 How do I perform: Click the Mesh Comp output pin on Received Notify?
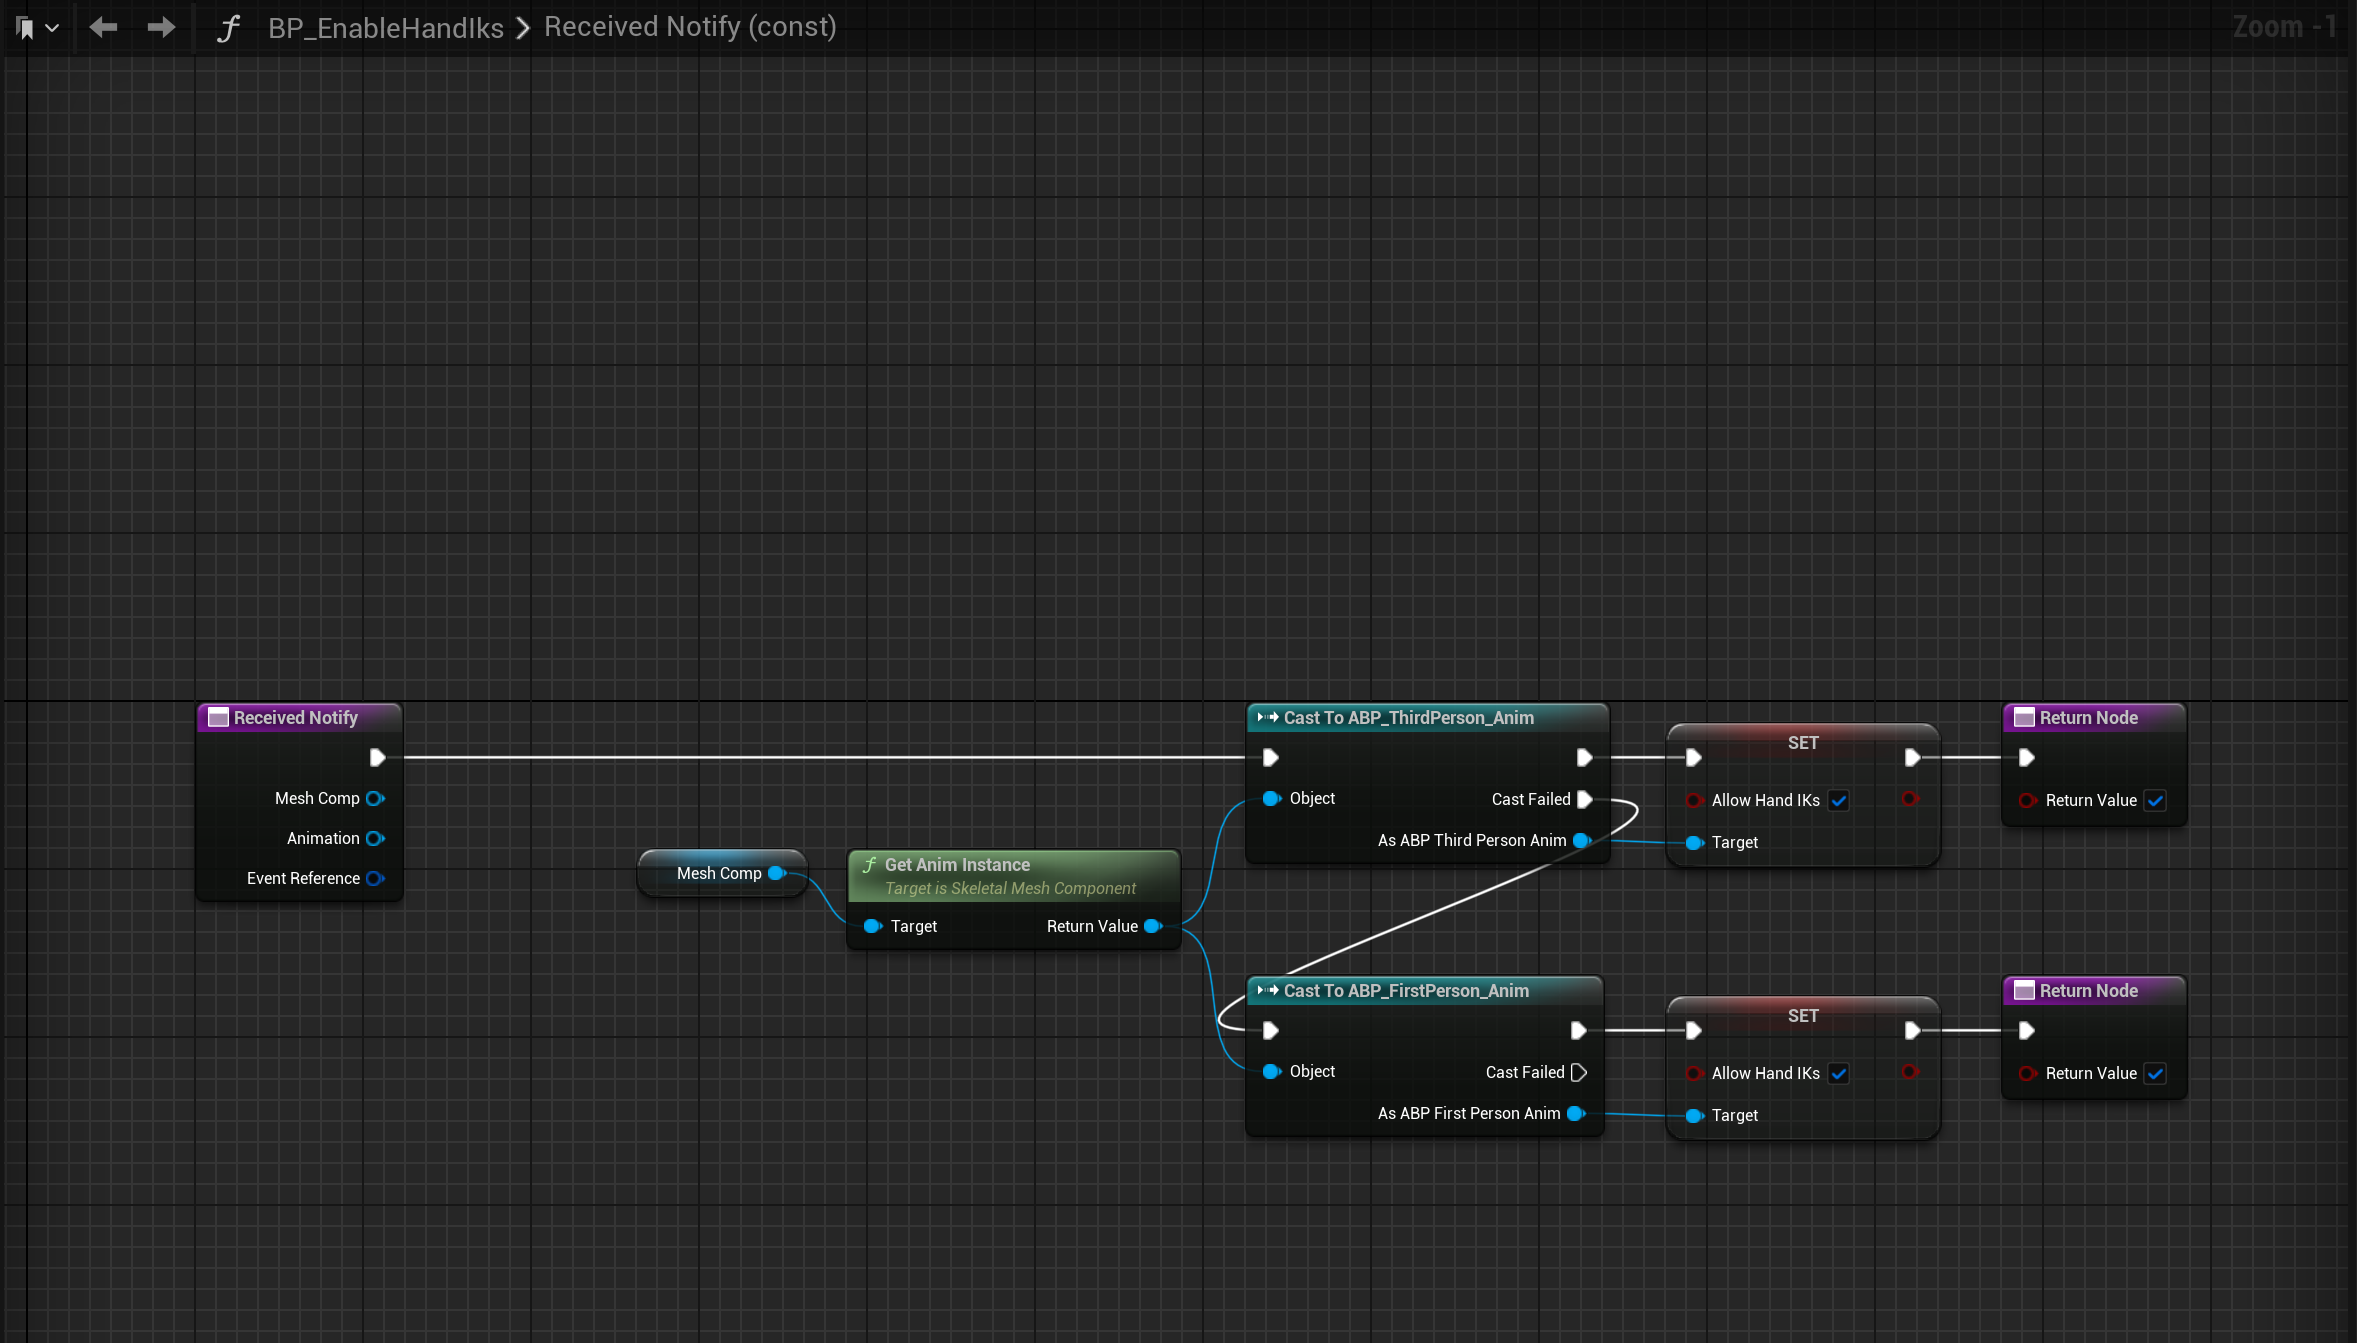(x=375, y=798)
